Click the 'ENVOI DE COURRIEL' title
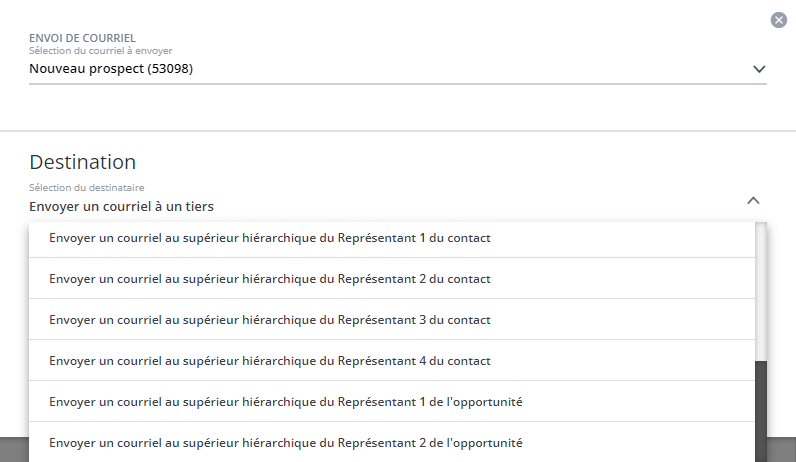This screenshot has height=462, width=796. tap(83, 38)
